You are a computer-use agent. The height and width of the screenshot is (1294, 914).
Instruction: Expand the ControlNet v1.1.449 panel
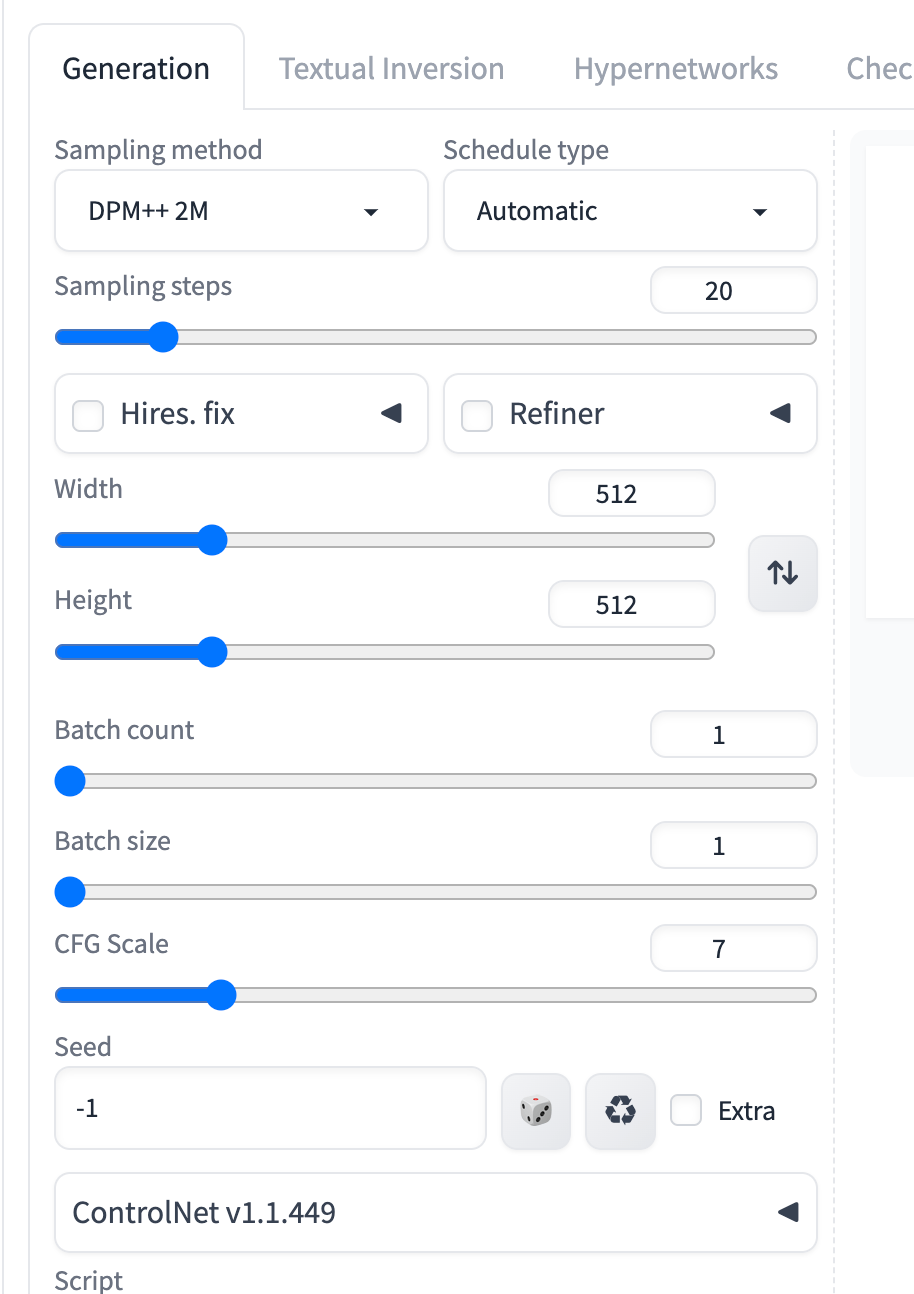pos(788,1213)
